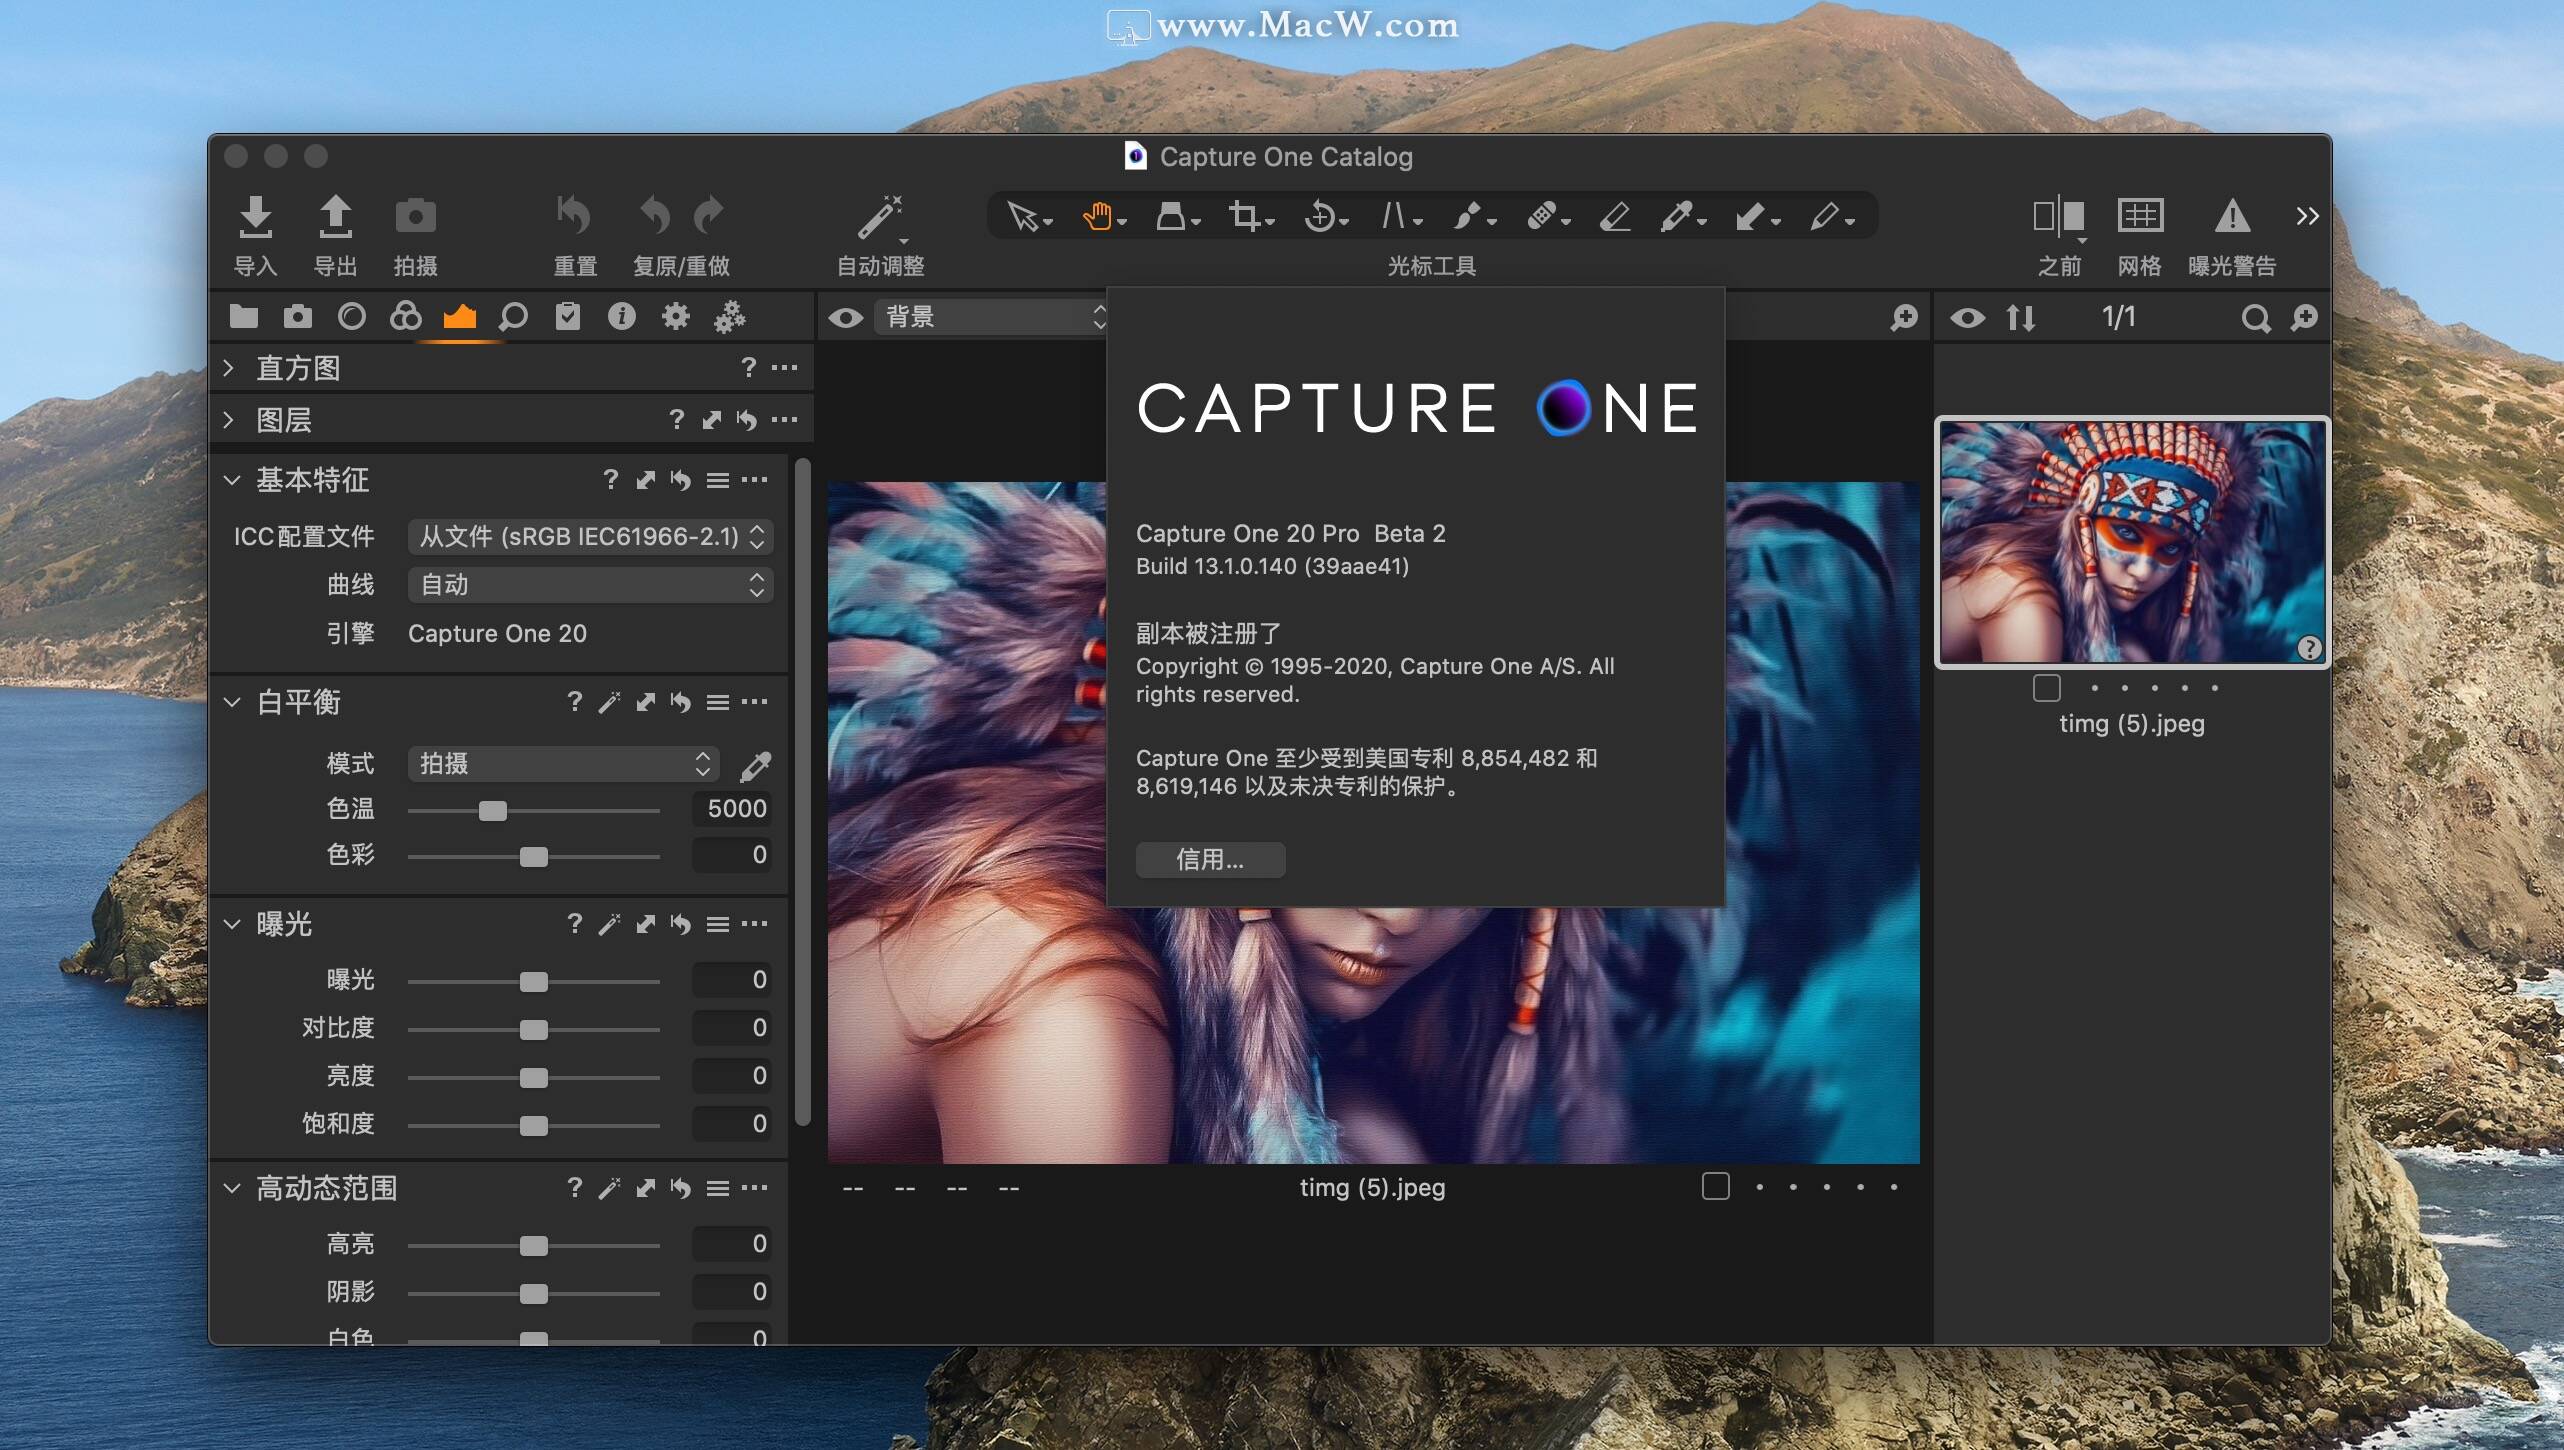The image size is (2564, 1450).
Task: Select the timg (5).jpeg thumbnail
Action: pyautogui.click(x=2132, y=542)
